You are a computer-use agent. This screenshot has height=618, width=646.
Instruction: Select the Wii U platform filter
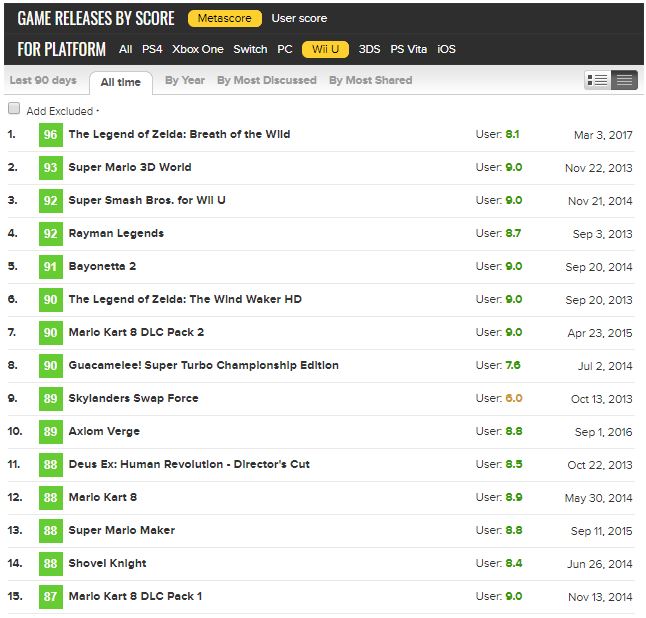tap(325, 48)
